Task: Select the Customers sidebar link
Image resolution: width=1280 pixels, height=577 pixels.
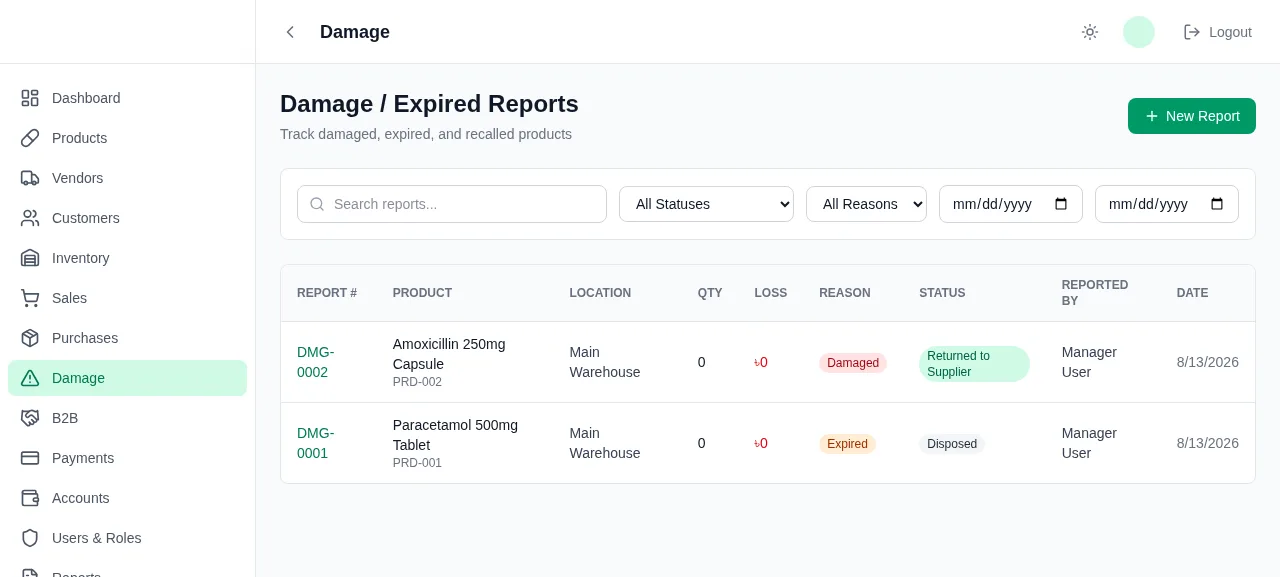Action: 127,218
